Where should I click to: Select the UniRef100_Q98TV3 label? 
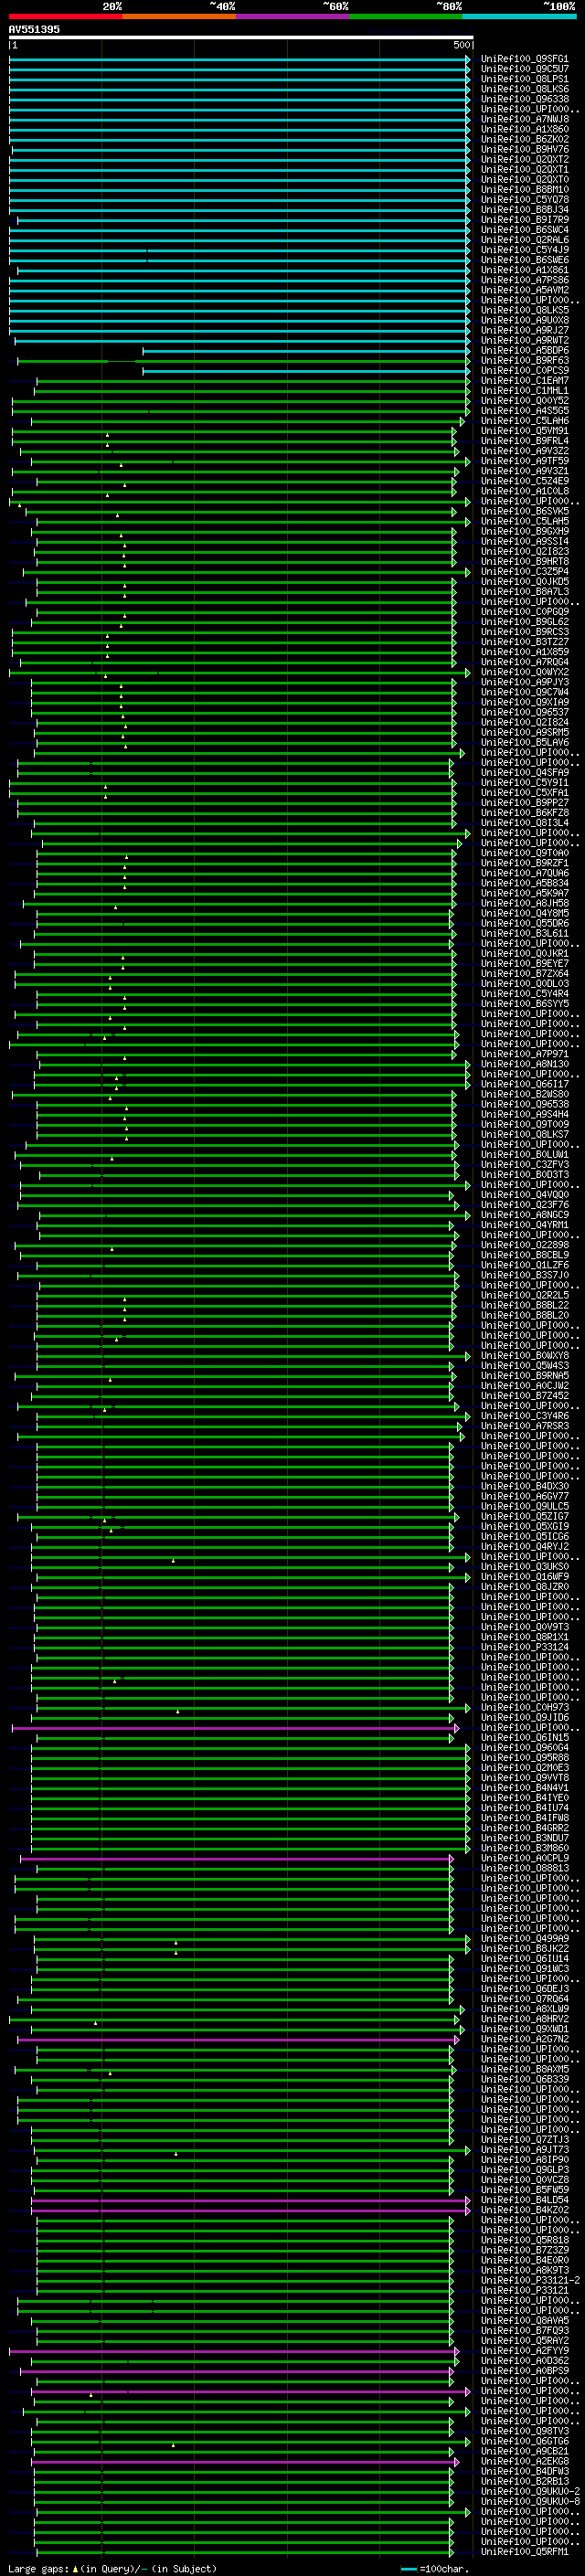(525, 2430)
